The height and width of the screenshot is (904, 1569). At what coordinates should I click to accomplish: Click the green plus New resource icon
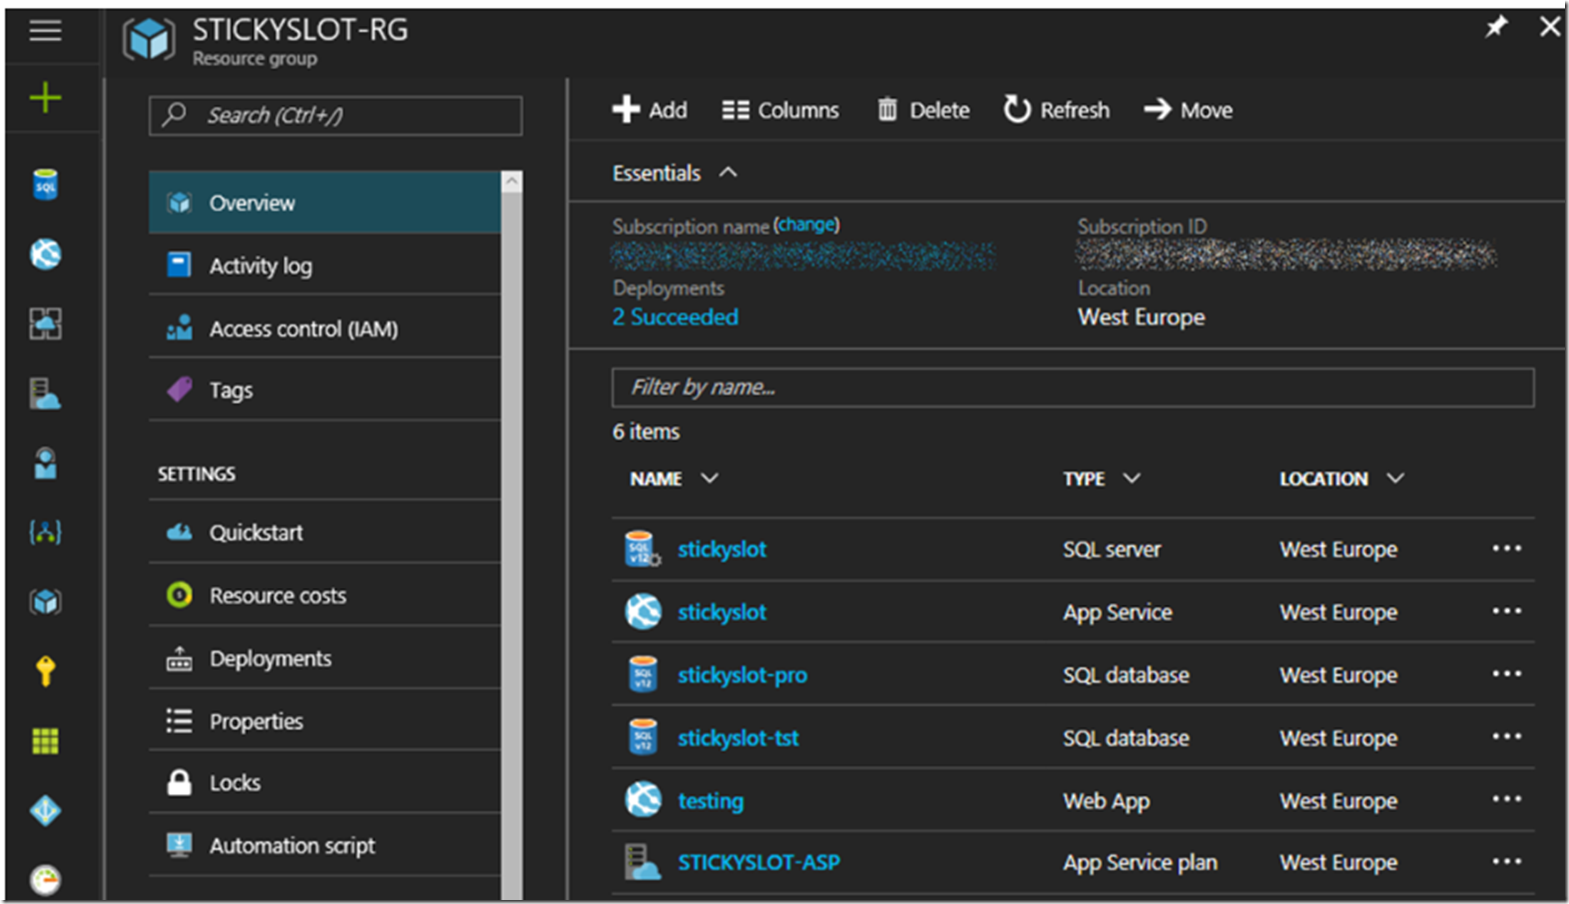(x=45, y=98)
